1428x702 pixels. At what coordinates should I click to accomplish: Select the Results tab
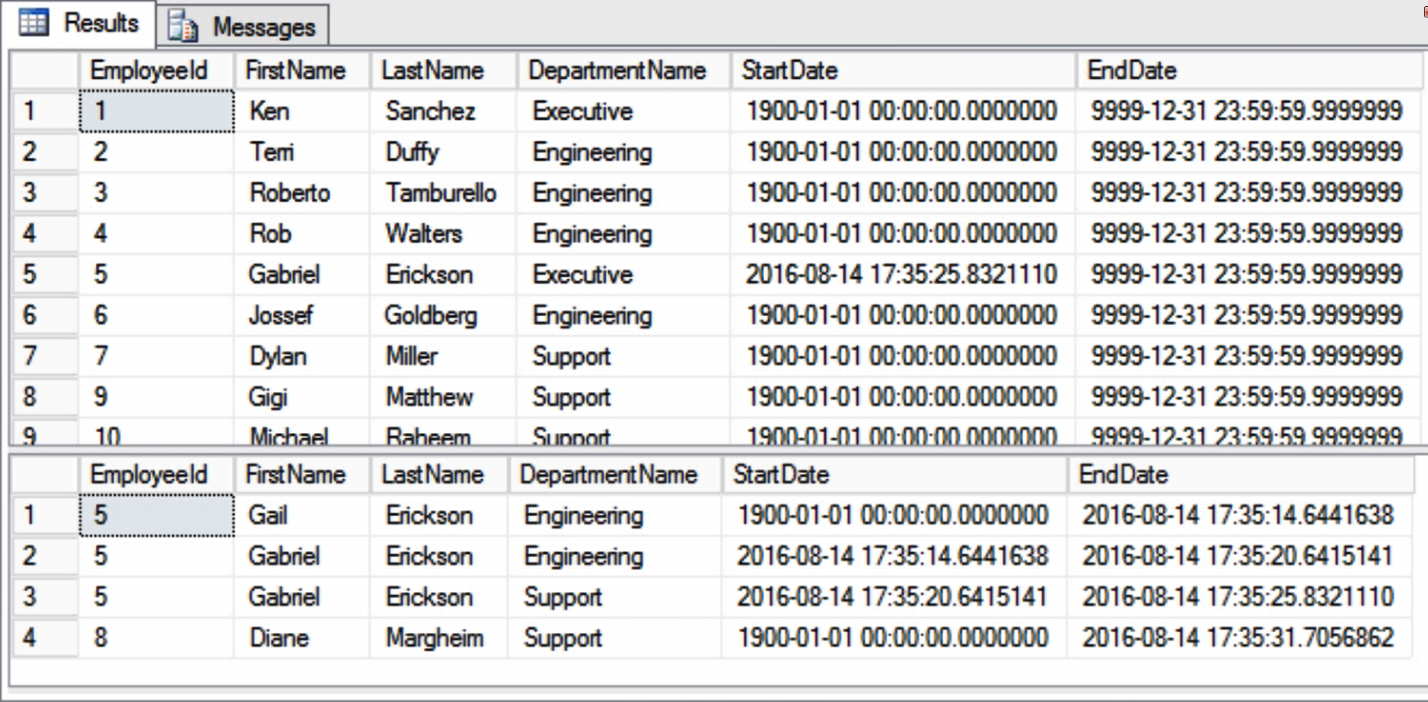(78, 24)
